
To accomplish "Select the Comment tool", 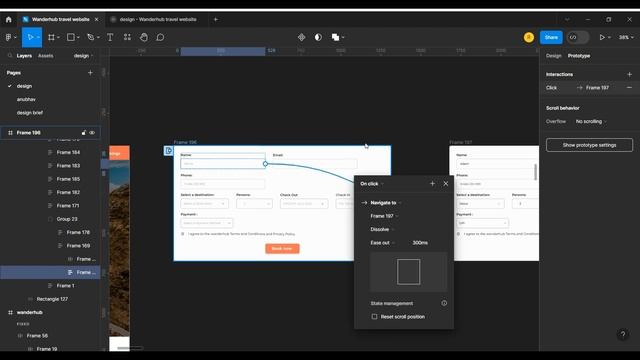I will point(160,37).
